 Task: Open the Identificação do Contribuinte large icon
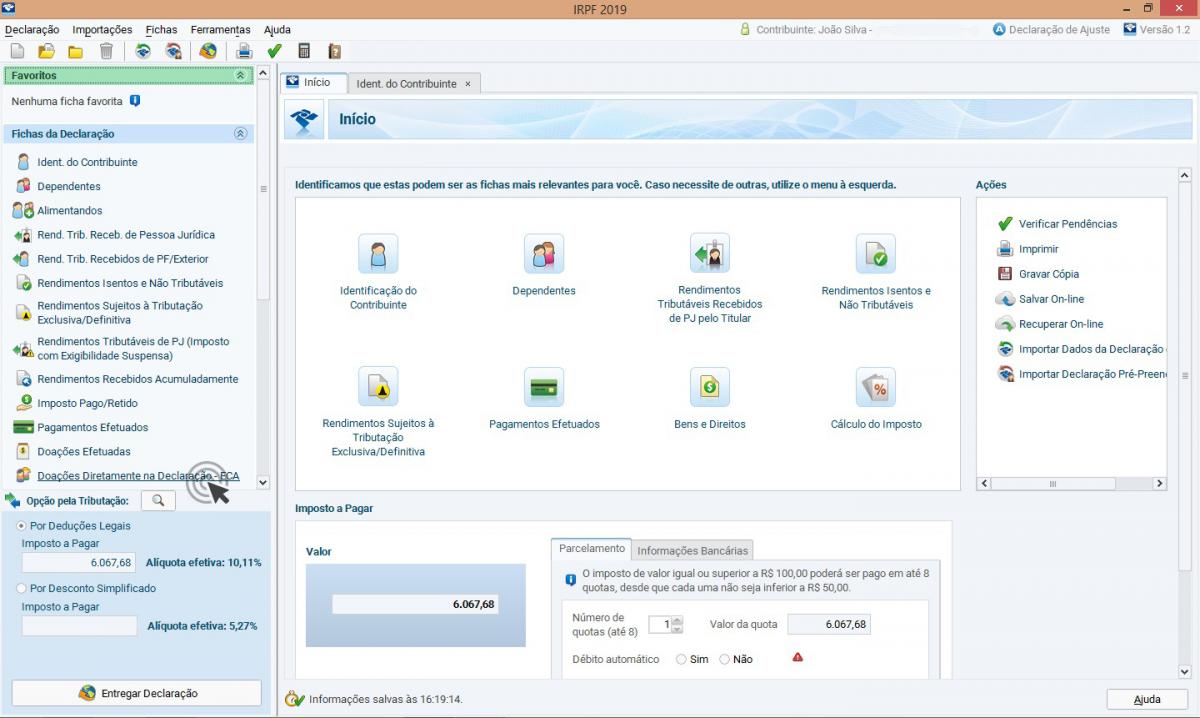[x=378, y=254]
